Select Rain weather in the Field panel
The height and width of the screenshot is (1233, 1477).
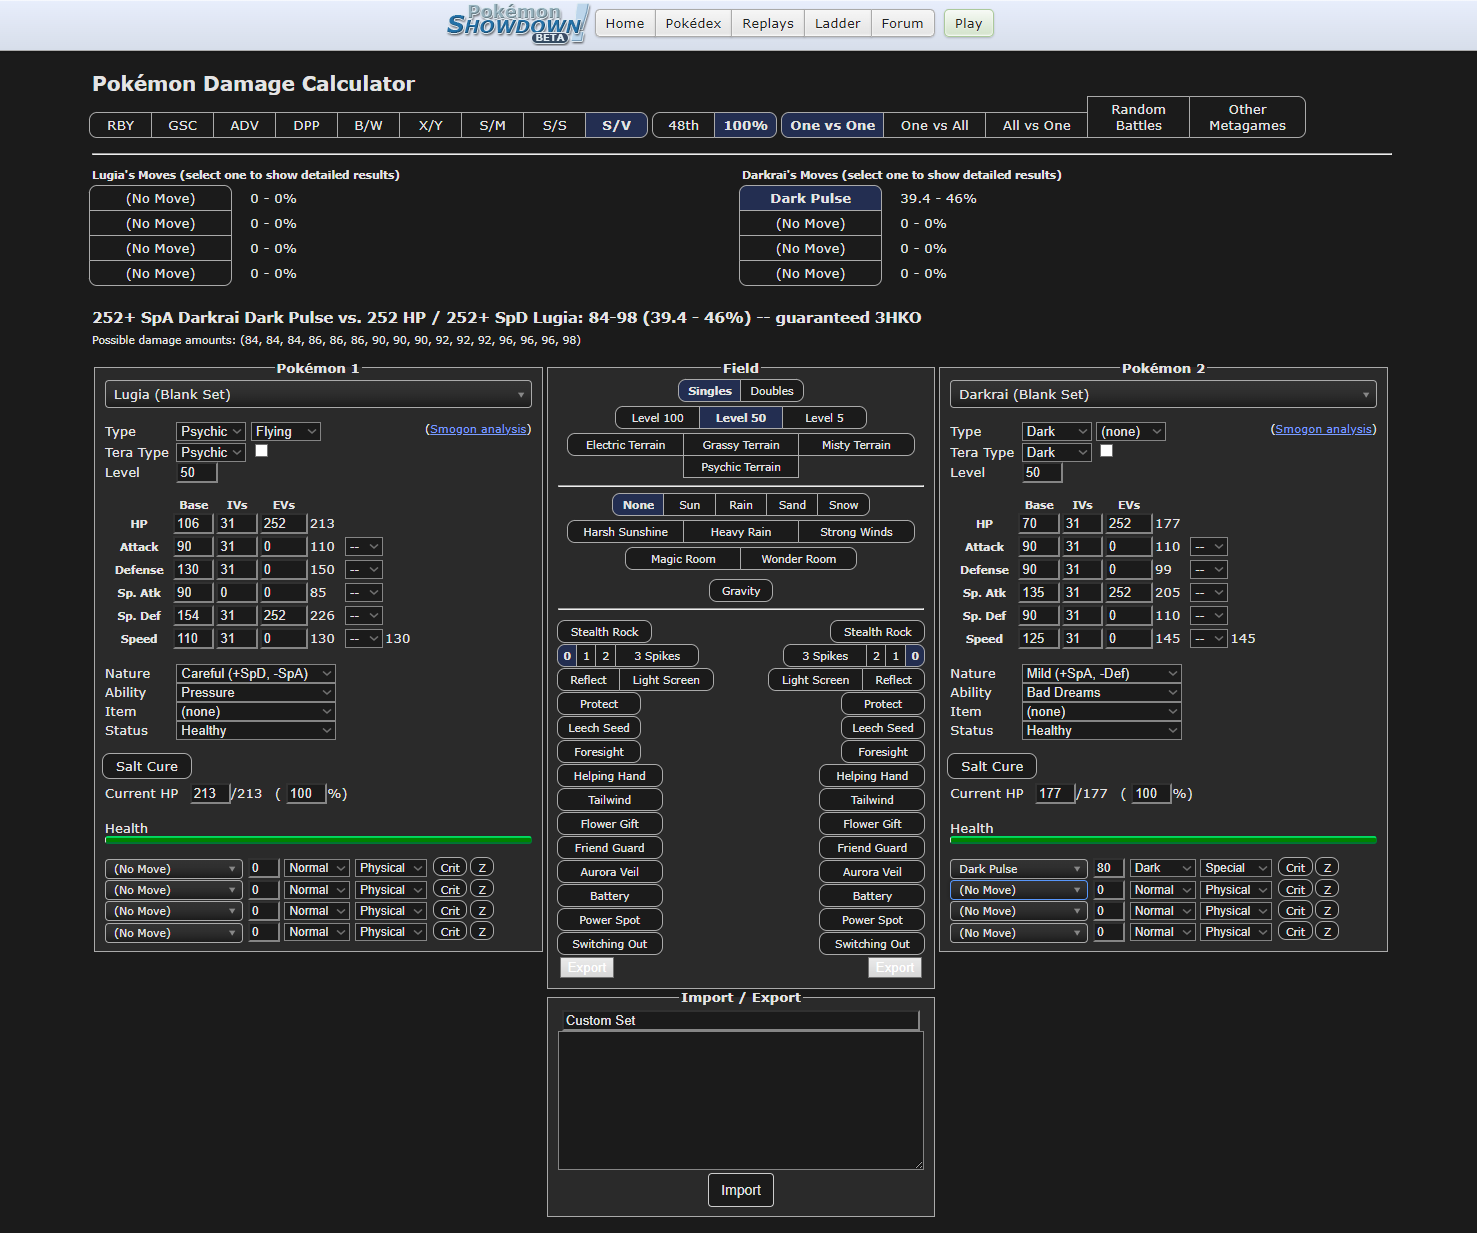click(740, 505)
